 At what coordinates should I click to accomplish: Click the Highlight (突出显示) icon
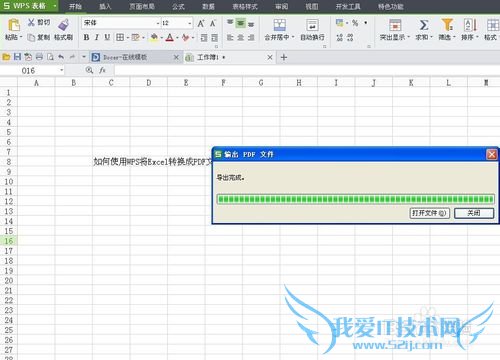click(x=395, y=25)
